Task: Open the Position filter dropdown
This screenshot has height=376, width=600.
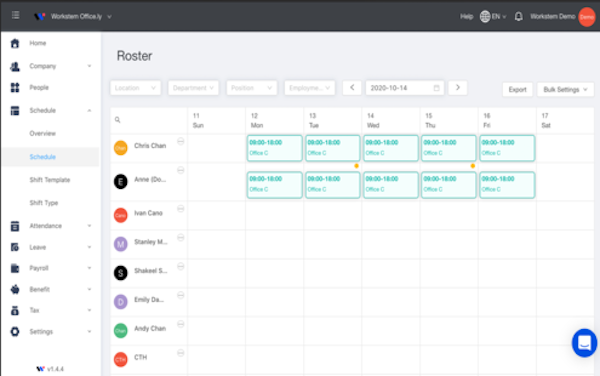Action: coord(251,88)
